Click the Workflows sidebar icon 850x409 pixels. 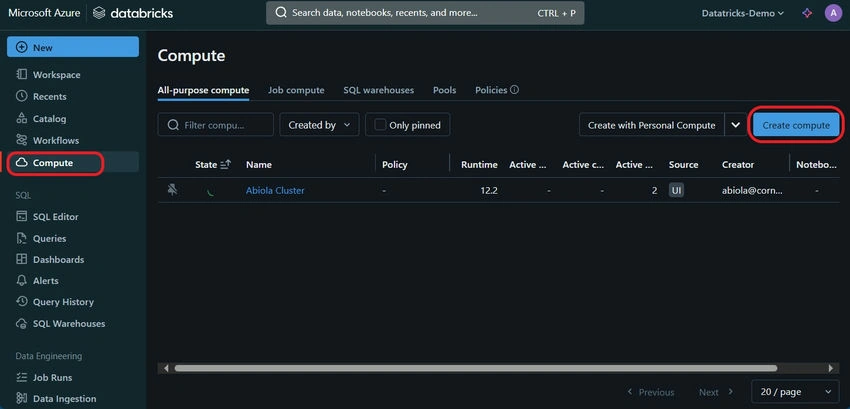22,140
